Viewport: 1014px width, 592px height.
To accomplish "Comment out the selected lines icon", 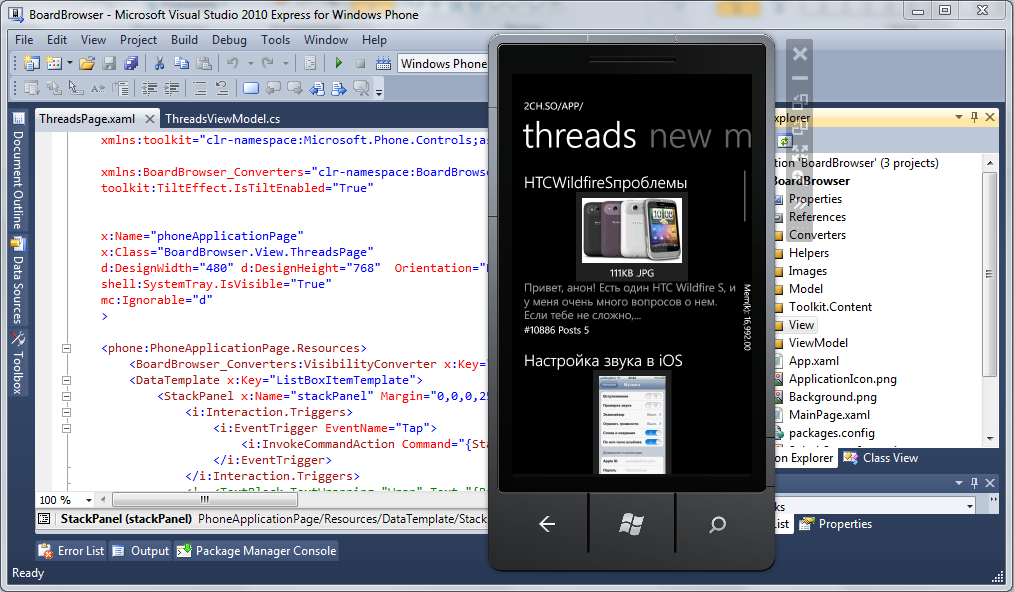I will [200, 88].
